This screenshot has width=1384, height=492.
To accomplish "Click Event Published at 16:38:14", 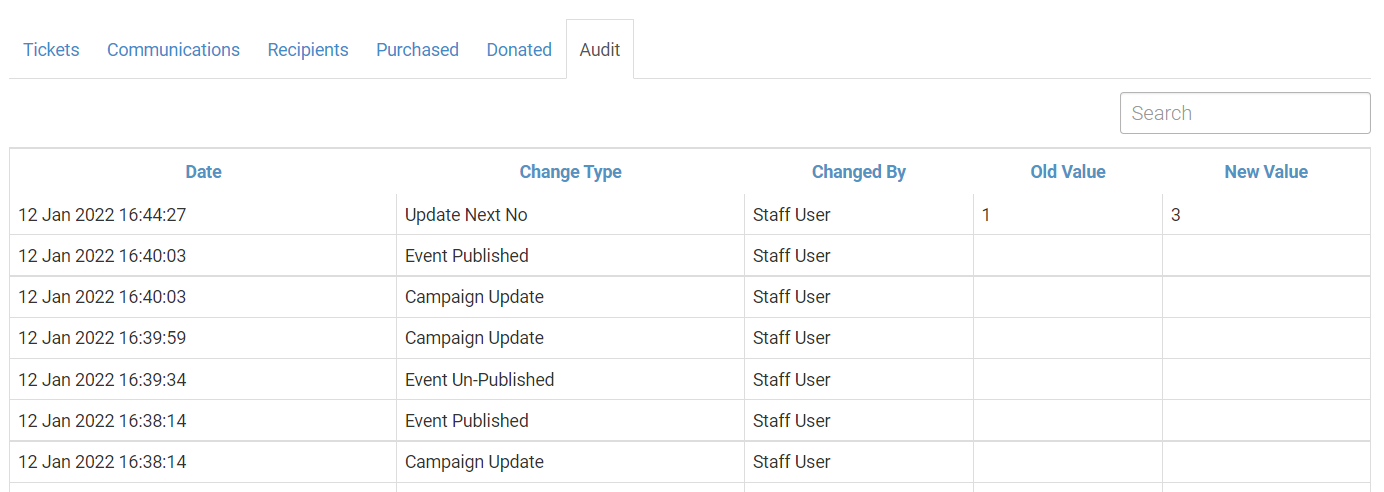I will (570, 421).
